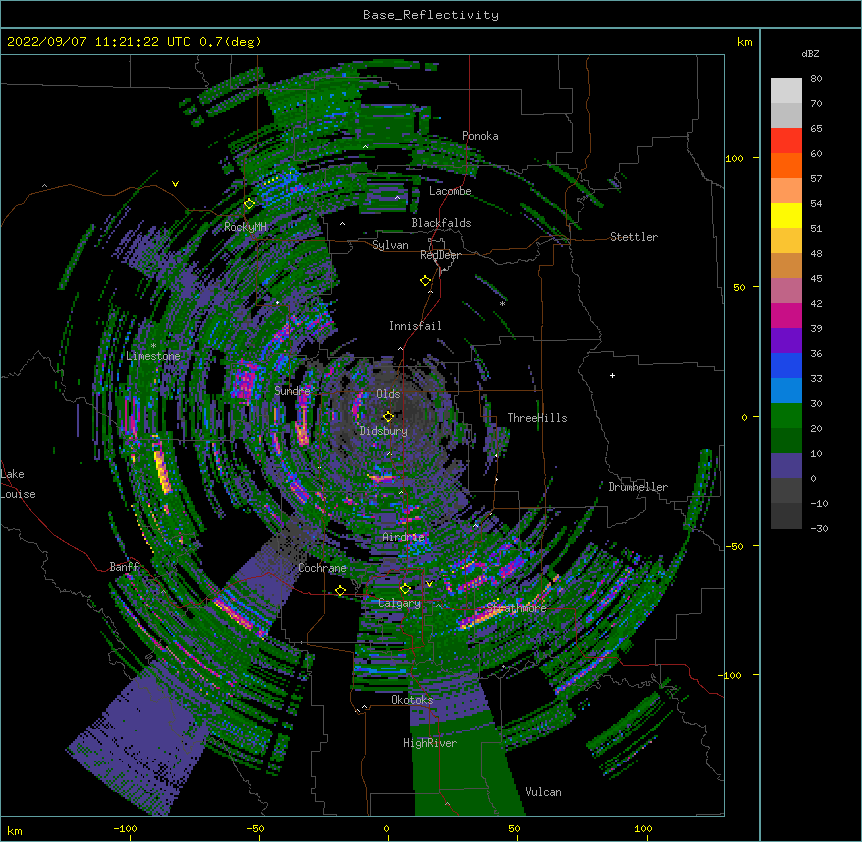Click the 2022/09/07 11:21:22 UTC timestamp
Image resolution: width=862 pixels, height=842 pixels.
click(99, 42)
